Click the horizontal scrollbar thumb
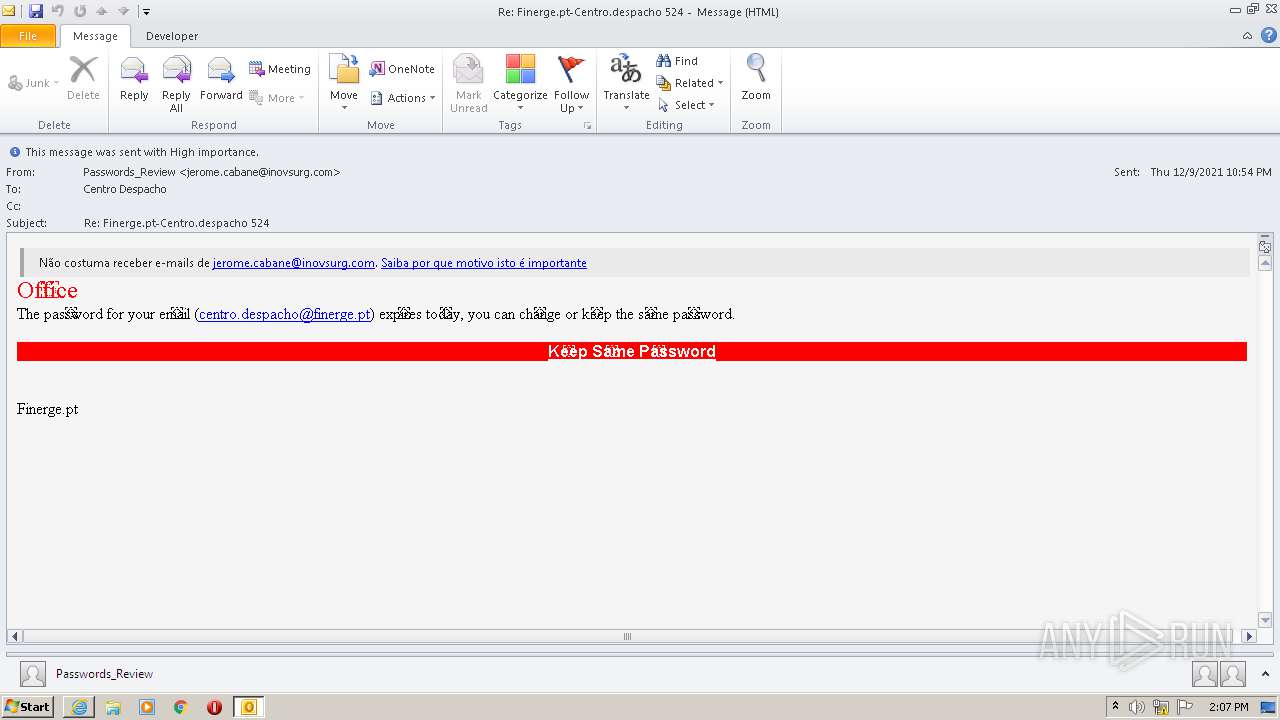 (x=628, y=636)
